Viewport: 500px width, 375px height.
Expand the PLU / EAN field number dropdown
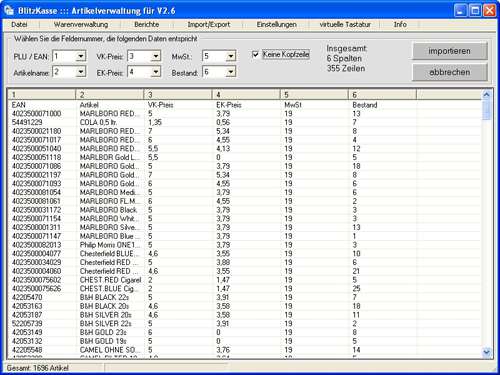click(x=81, y=56)
